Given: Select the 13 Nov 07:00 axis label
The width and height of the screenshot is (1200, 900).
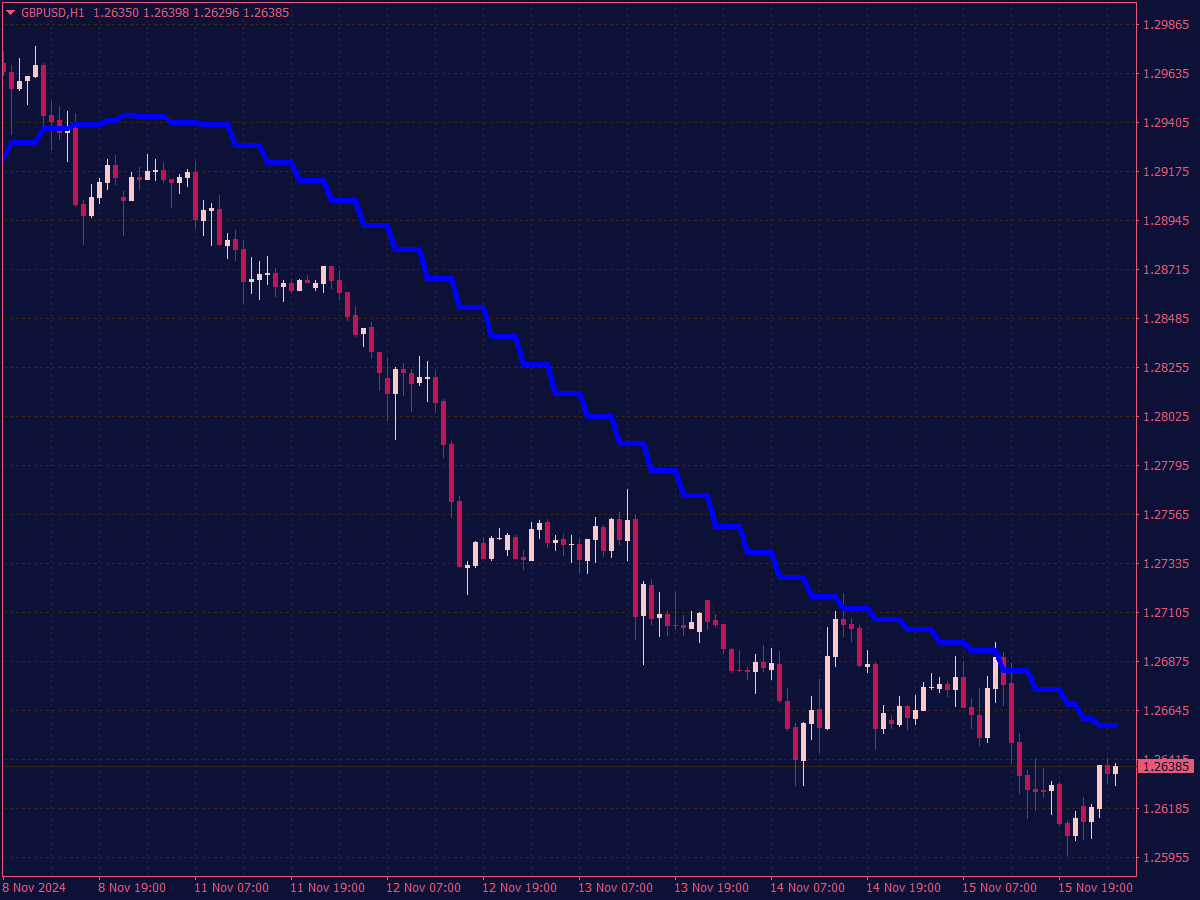Looking at the screenshot, I should pos(617,887).
